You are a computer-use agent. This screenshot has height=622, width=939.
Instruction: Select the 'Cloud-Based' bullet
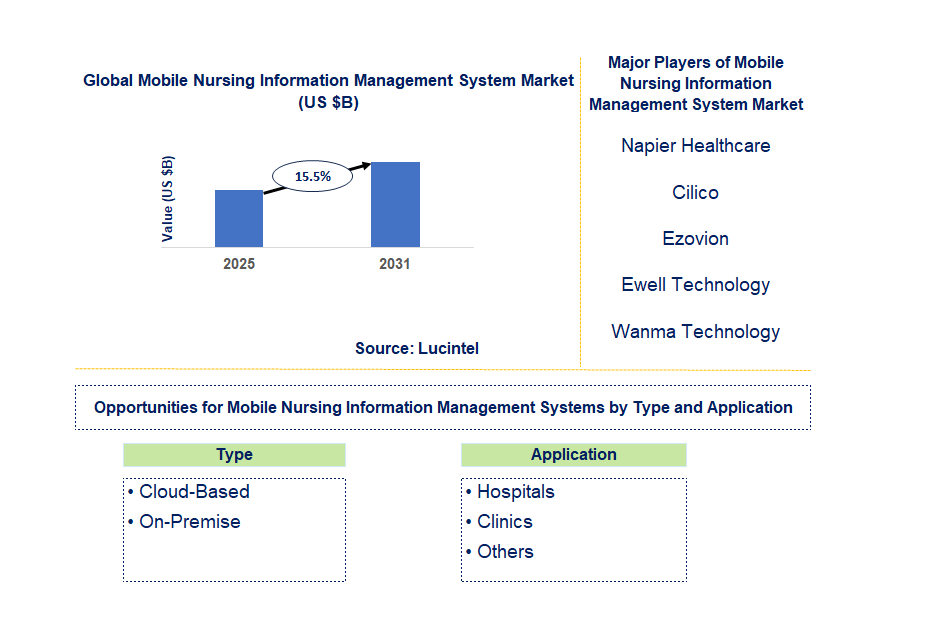coord(189,492)
